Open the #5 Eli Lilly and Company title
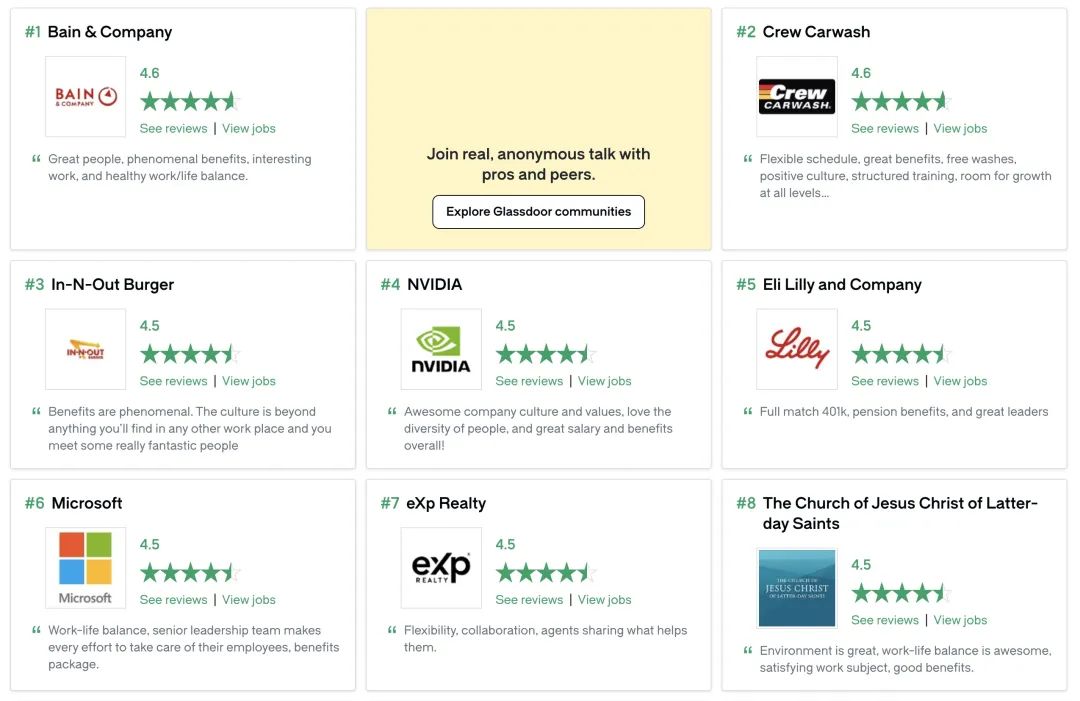 click(x=829, y=284)
